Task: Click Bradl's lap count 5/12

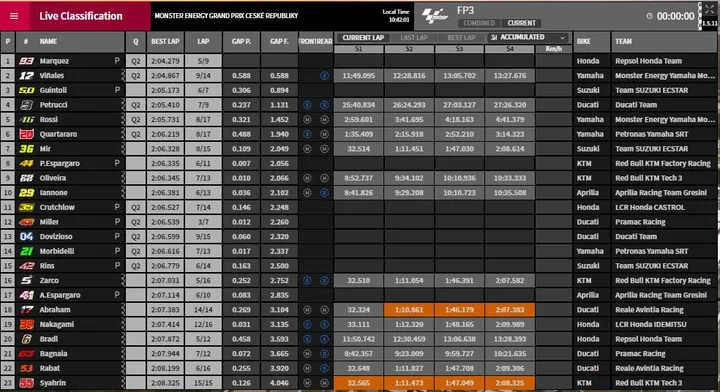Action: tap(203, 339)
